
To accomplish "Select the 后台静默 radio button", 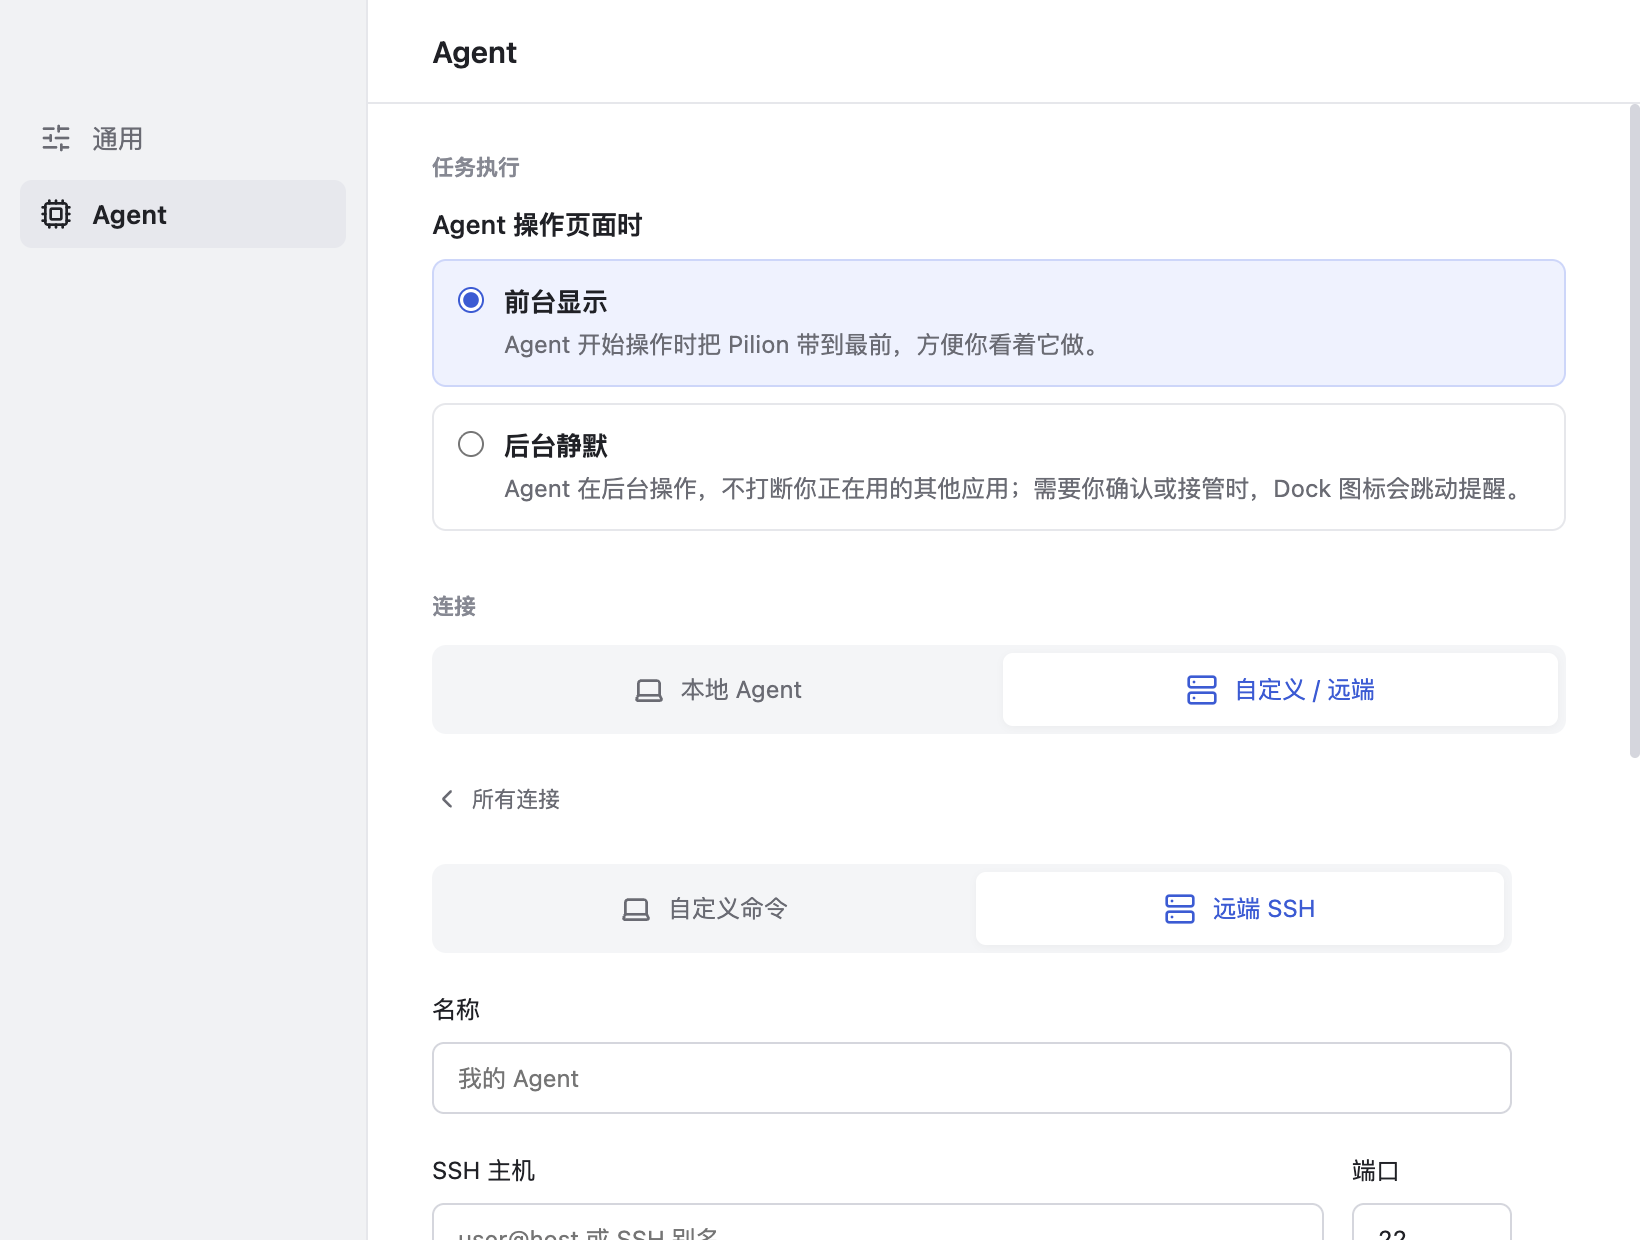I will pyautogui.click(x=471, y=444).
